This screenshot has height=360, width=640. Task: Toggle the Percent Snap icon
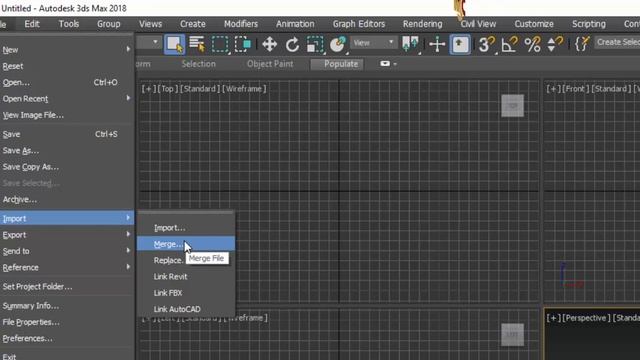tap(532, 44)
